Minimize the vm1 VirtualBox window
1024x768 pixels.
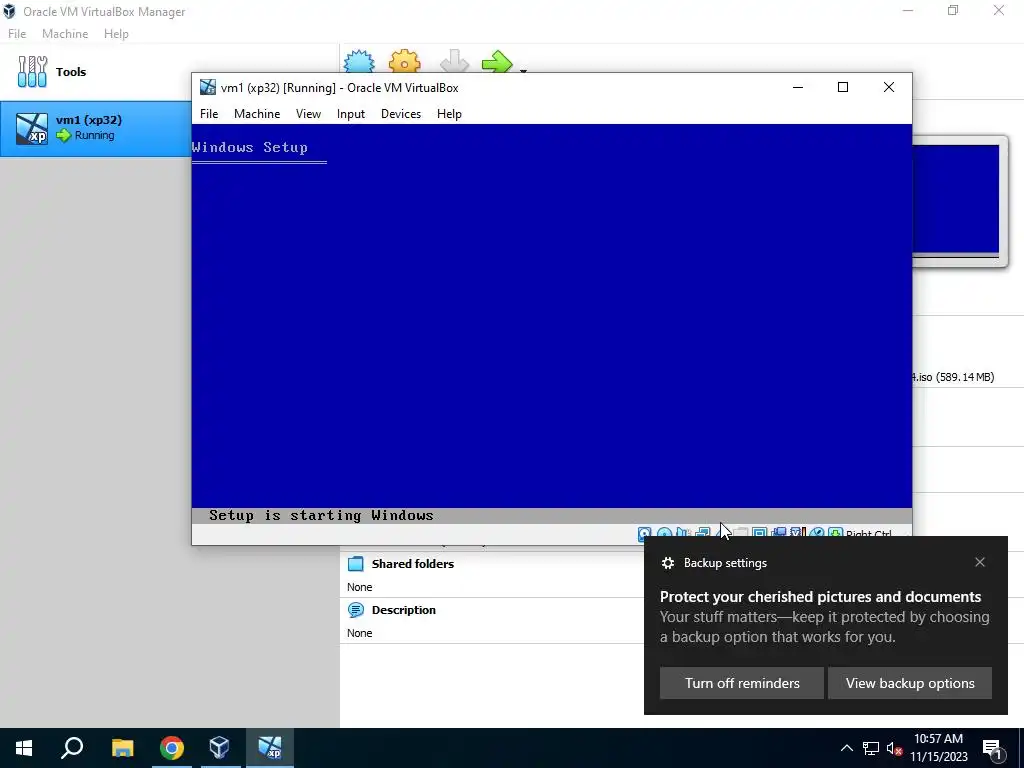coord(797,88)
